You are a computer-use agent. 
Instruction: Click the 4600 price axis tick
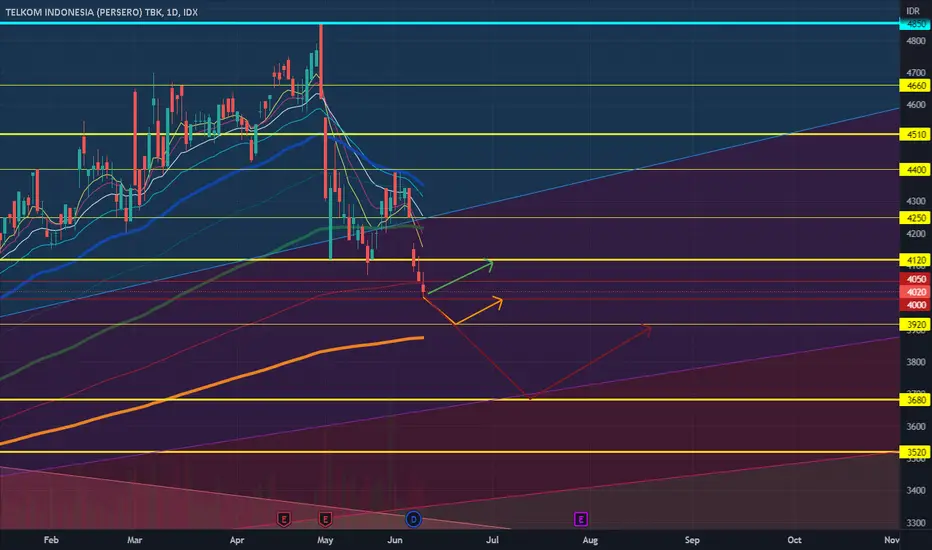(x=916, y=105)
